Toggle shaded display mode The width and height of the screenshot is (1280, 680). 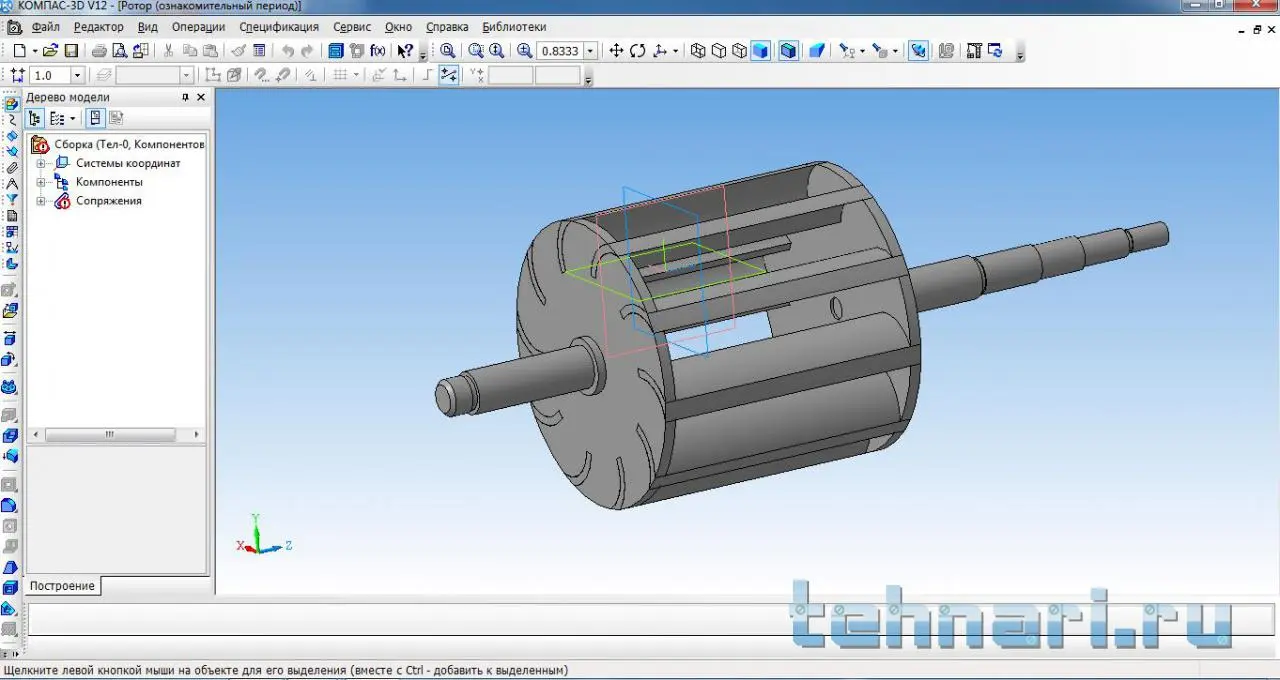click(760, 50)
